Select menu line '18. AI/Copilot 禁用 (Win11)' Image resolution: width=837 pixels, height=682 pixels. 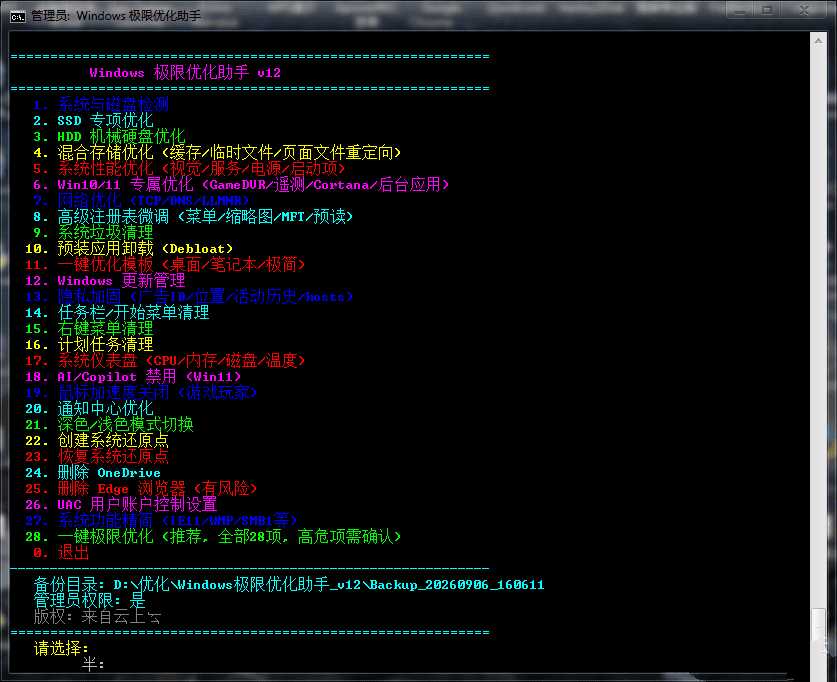pos(133,377)
